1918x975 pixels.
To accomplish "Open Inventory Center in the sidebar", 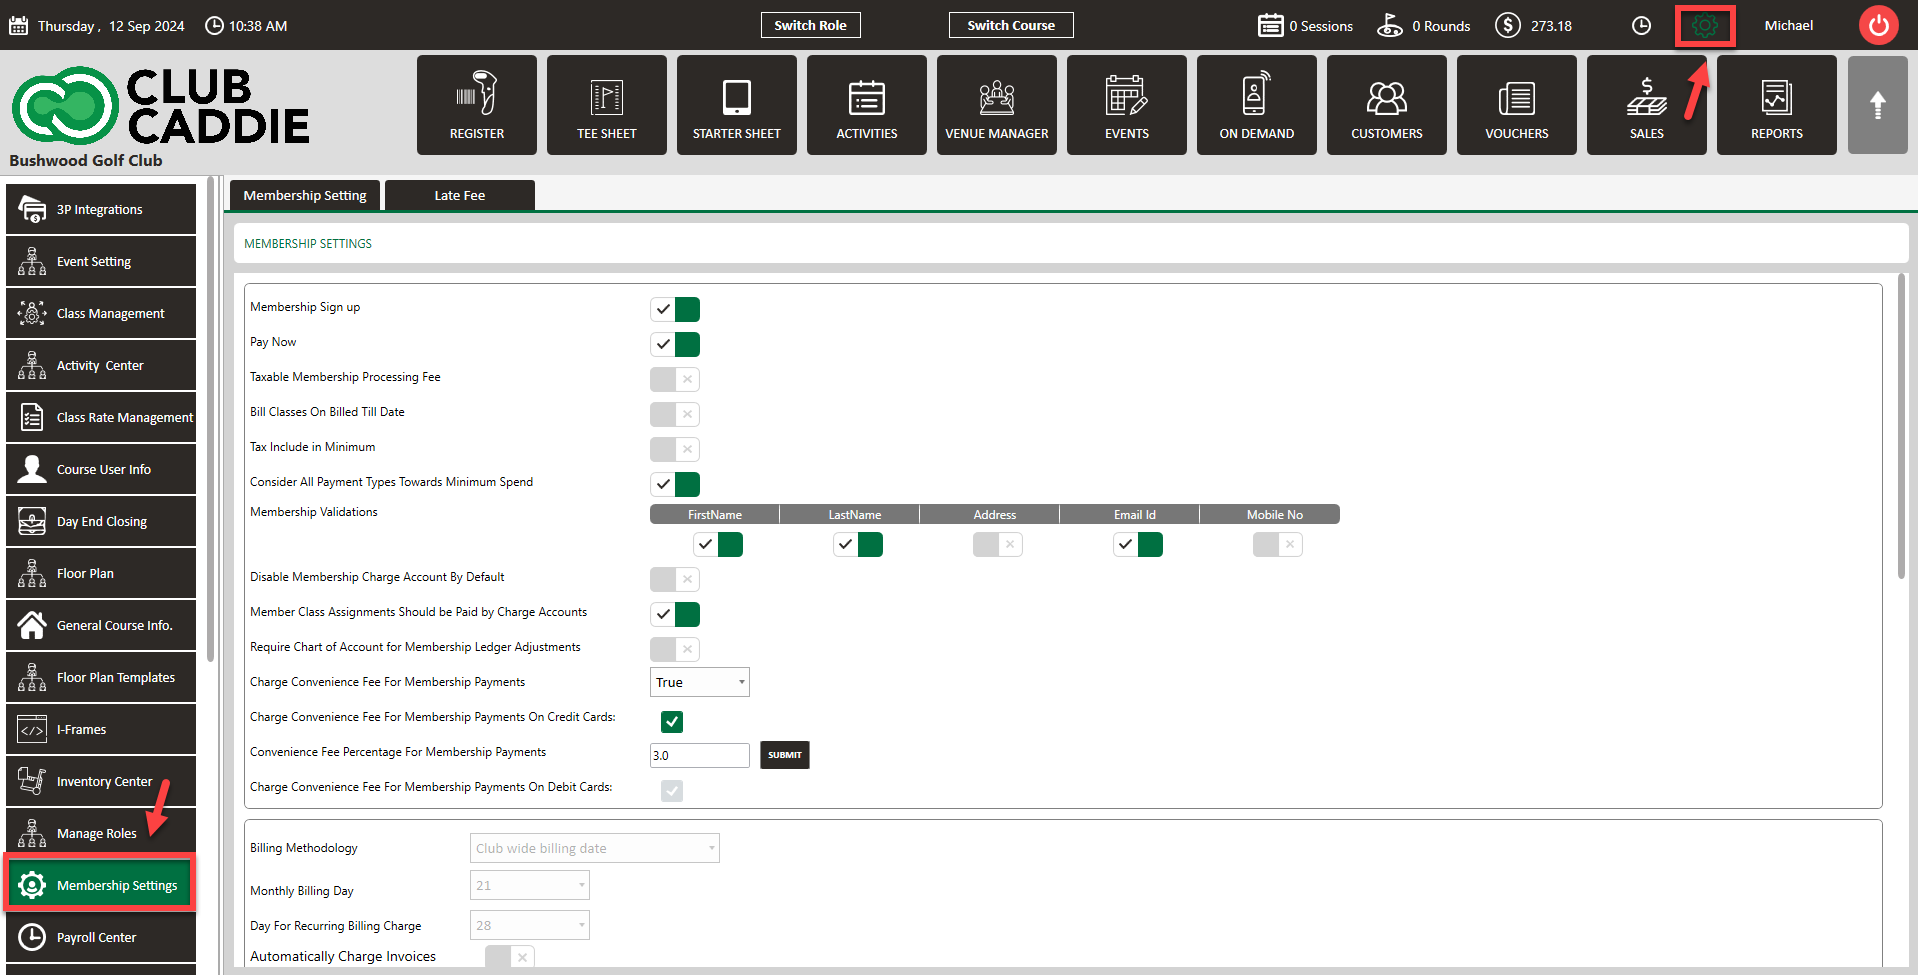I will pyautogui.click(x=101, y=781).
